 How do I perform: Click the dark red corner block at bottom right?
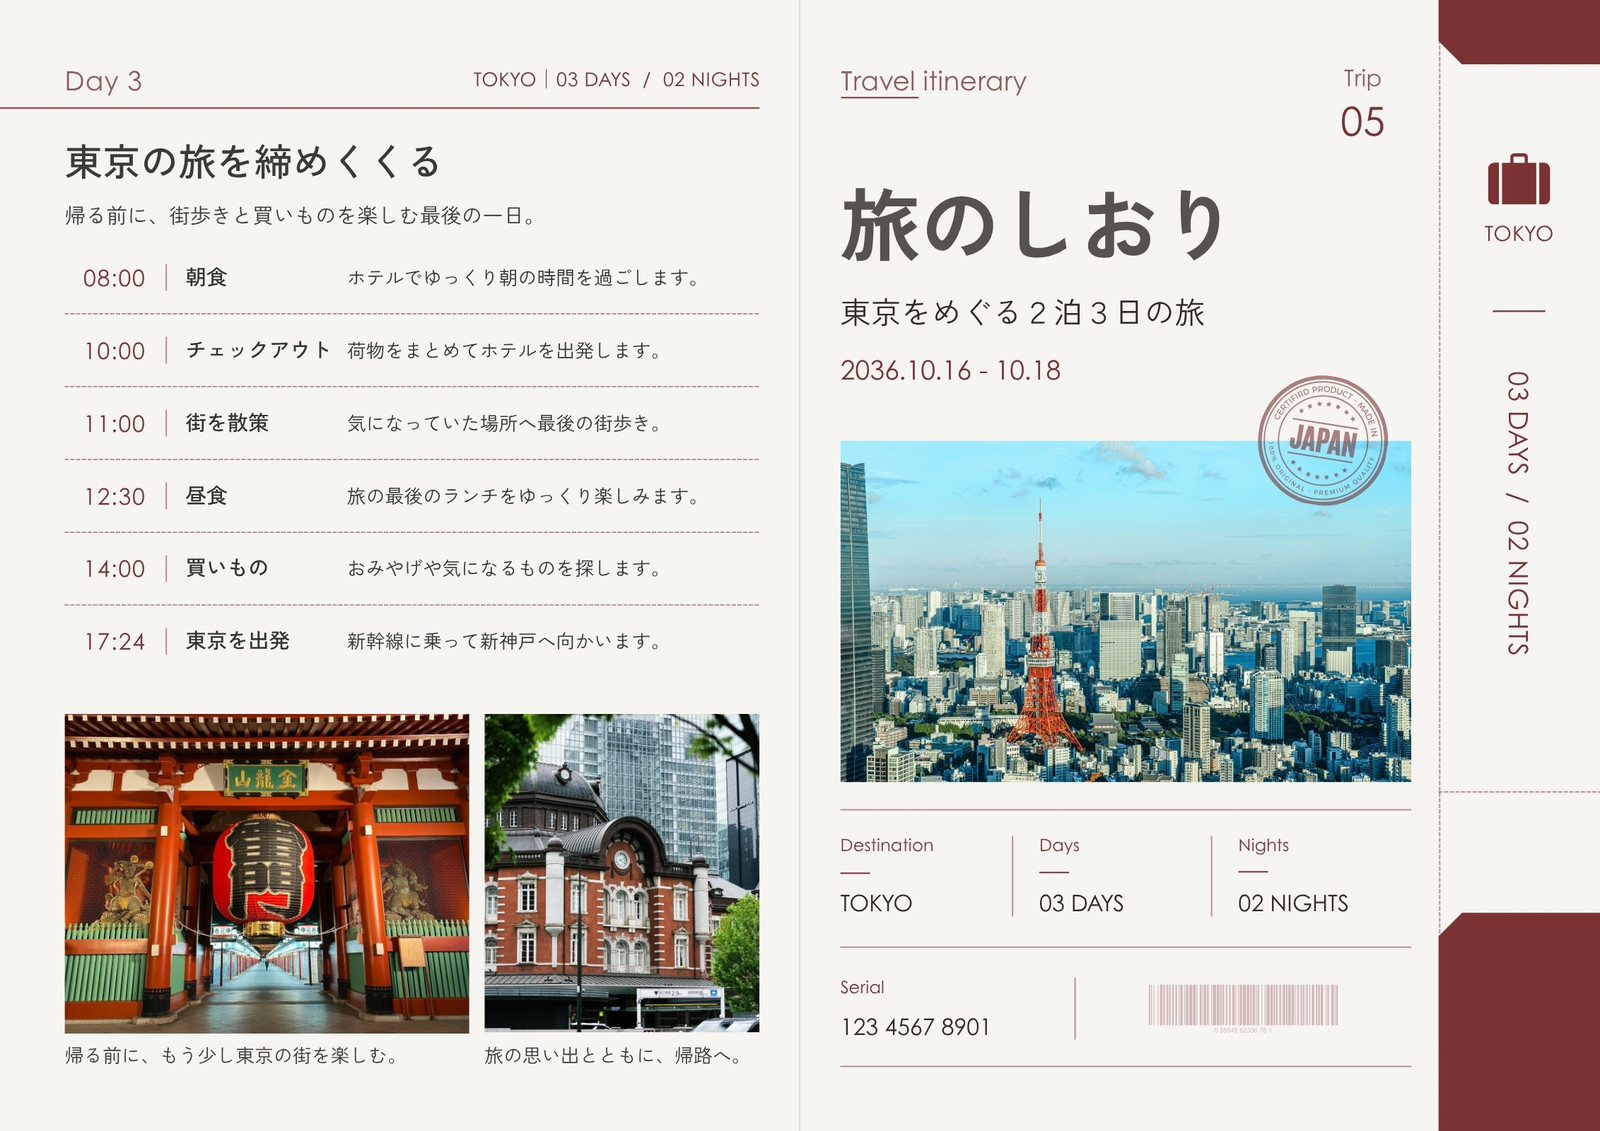(1519, 1021)
